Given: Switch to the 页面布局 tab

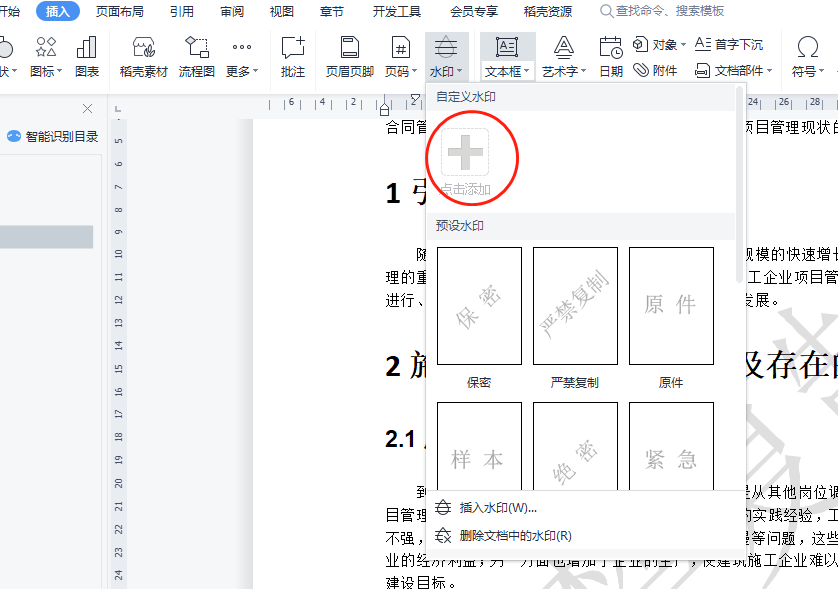Looking at the screenshot, I should pyautogui.click(x=120, y=11).
